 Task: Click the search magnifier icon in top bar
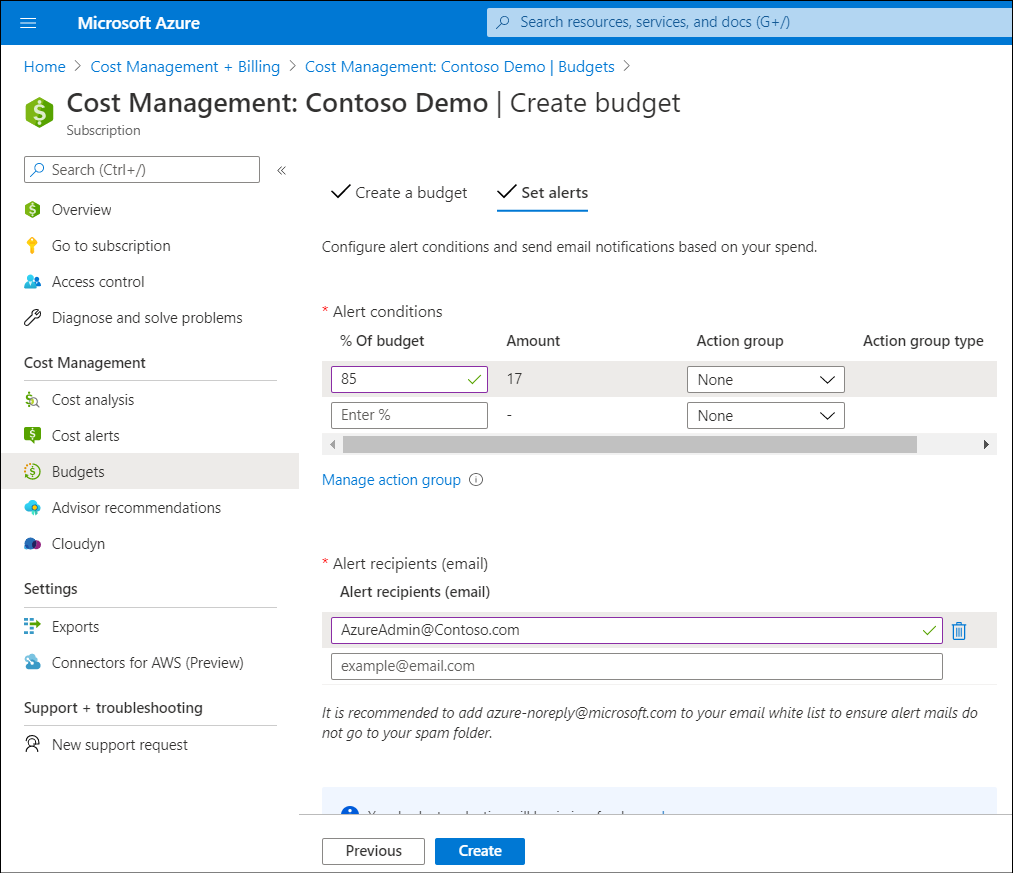coord(503,23)
